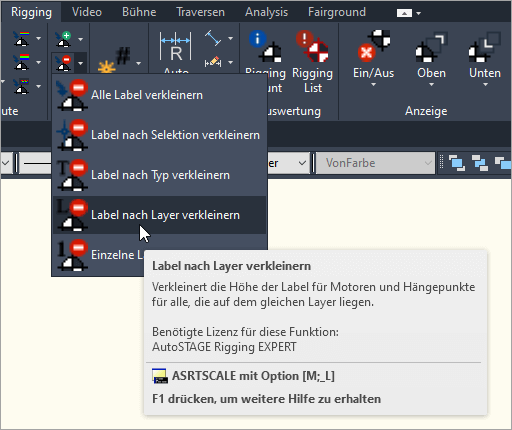Screen dimensions: 512x430
Task: Click the middle colored attribute icon
Action: coord(21,62)
